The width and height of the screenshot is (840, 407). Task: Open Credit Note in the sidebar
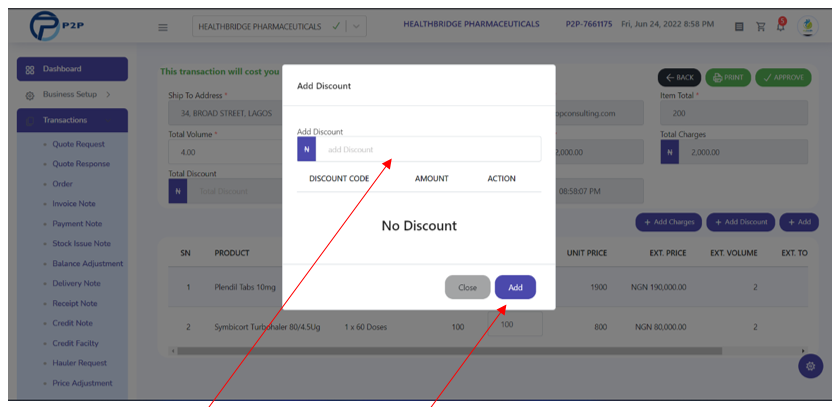pos(72,323)
